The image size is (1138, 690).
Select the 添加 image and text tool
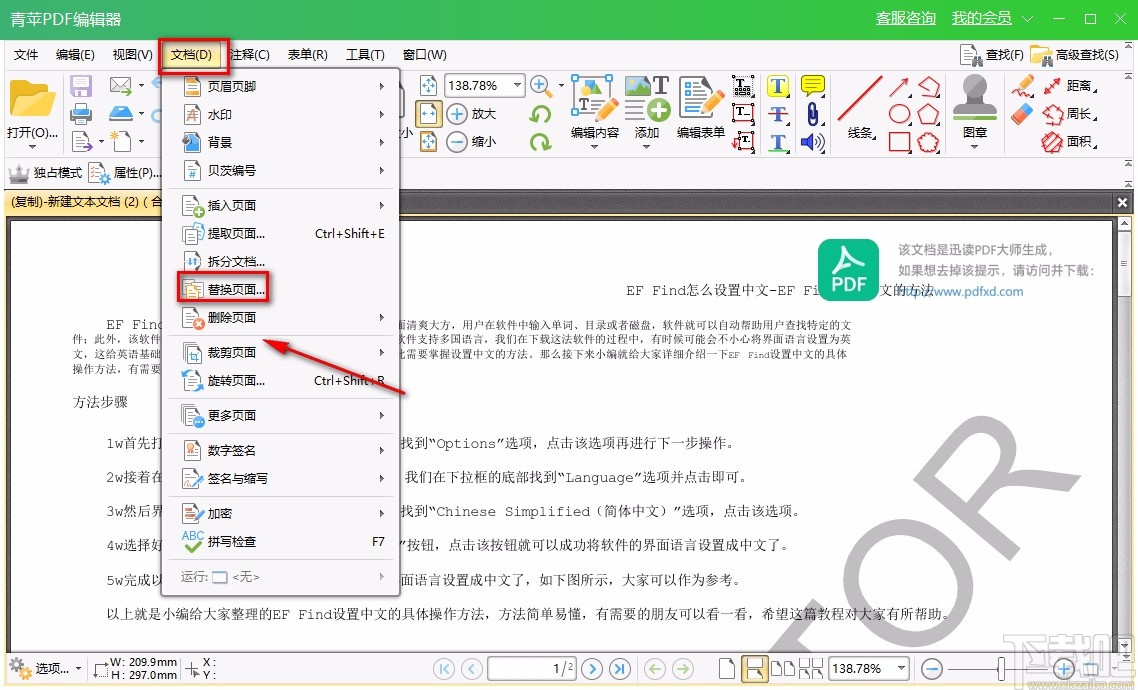click(647, 107)
